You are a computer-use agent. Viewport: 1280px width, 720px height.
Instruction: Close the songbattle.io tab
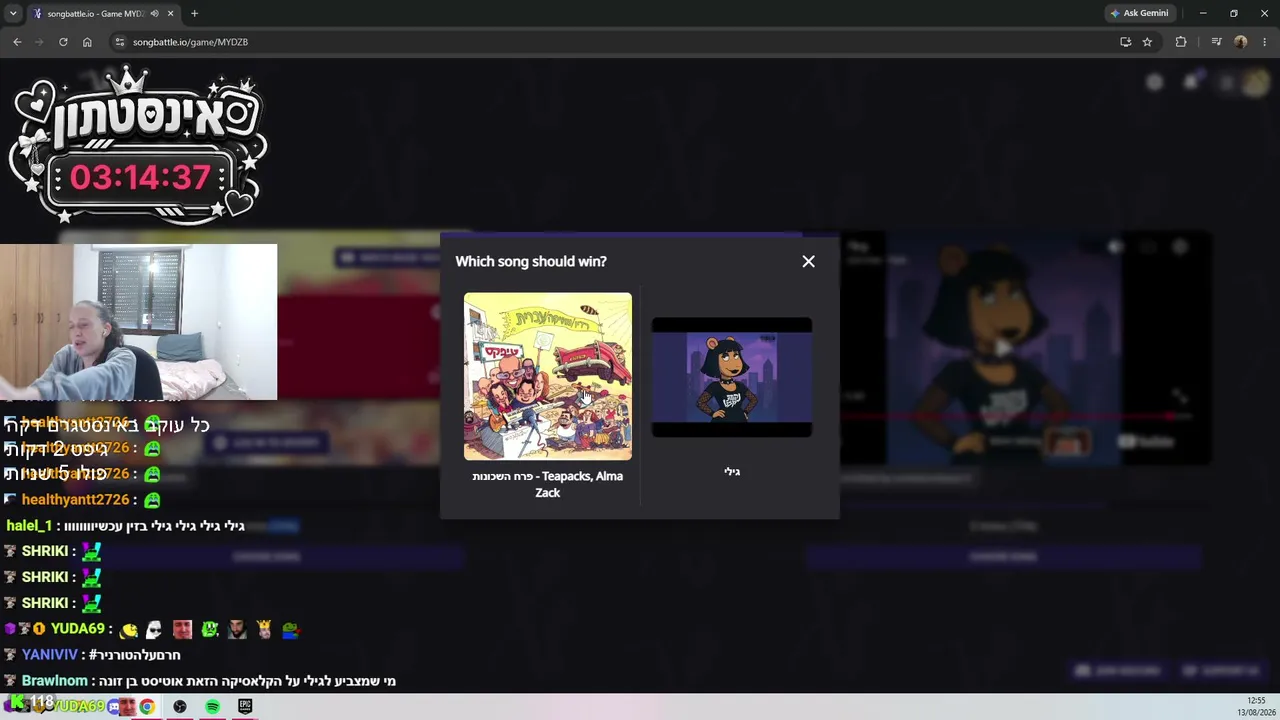[x=170, y=13]
